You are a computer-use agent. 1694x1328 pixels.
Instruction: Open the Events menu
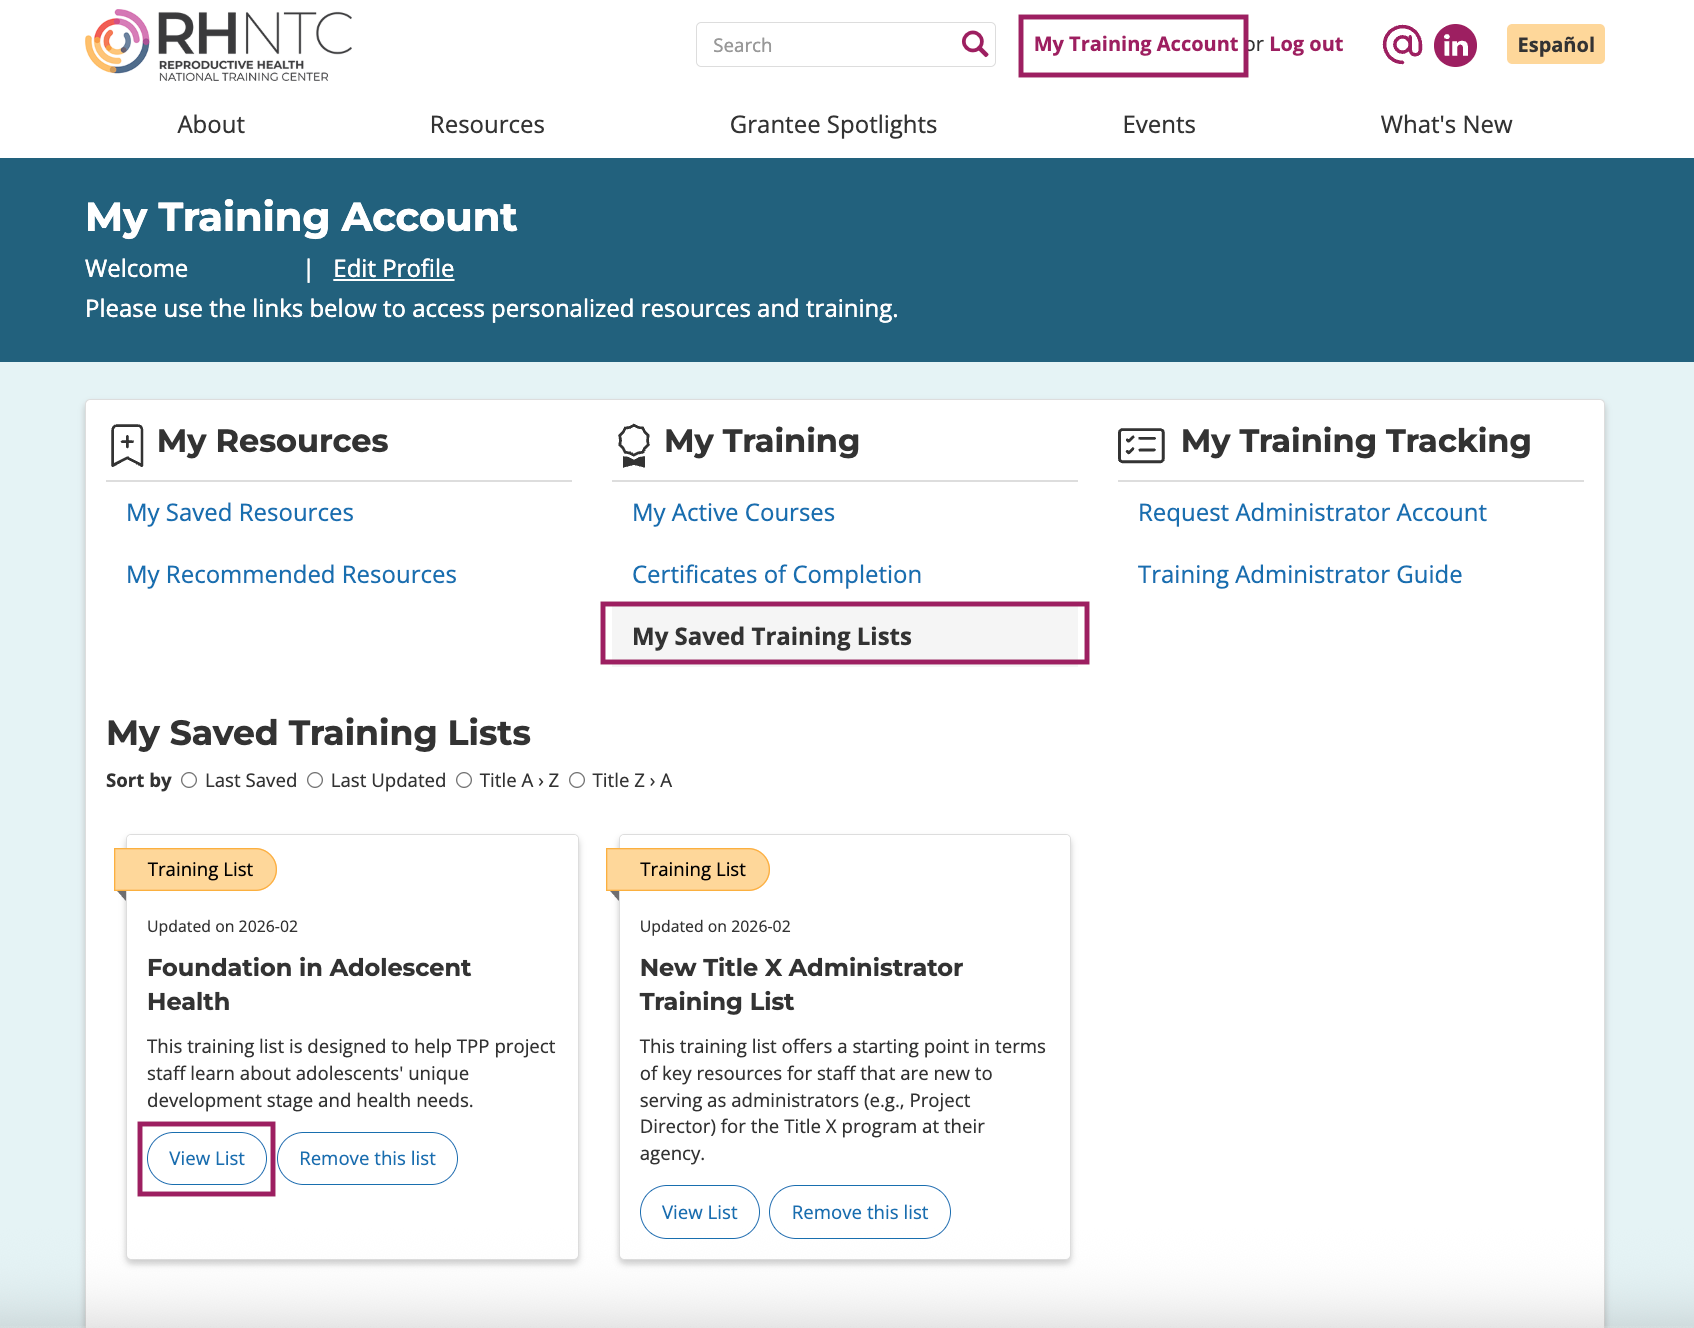(x=1158, y=124)
